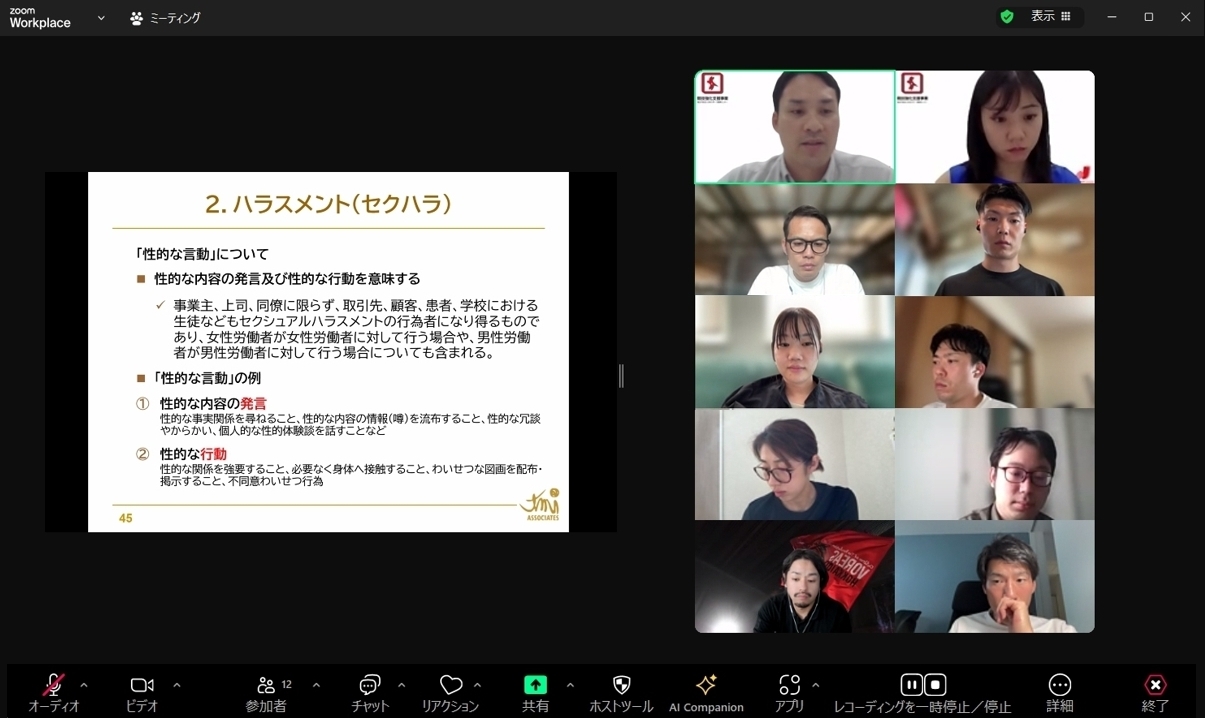Screen dimensions: 1205x718
Task: Click the red word 行動 on slide
Action: [213, 454]
